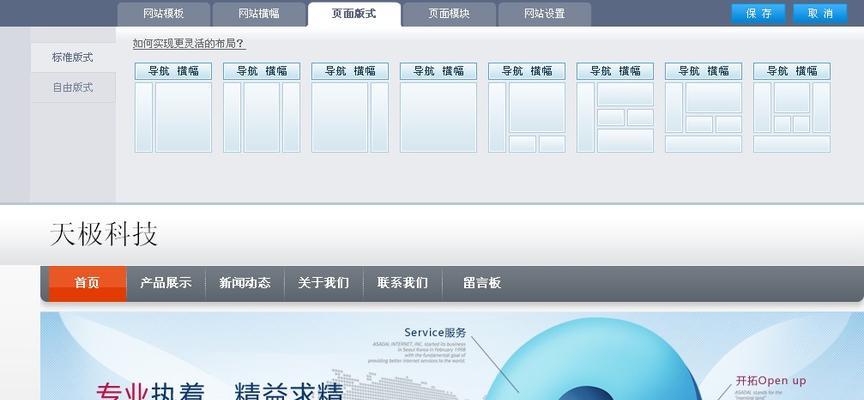Go to the 页面模块 tab

point(449,14)
